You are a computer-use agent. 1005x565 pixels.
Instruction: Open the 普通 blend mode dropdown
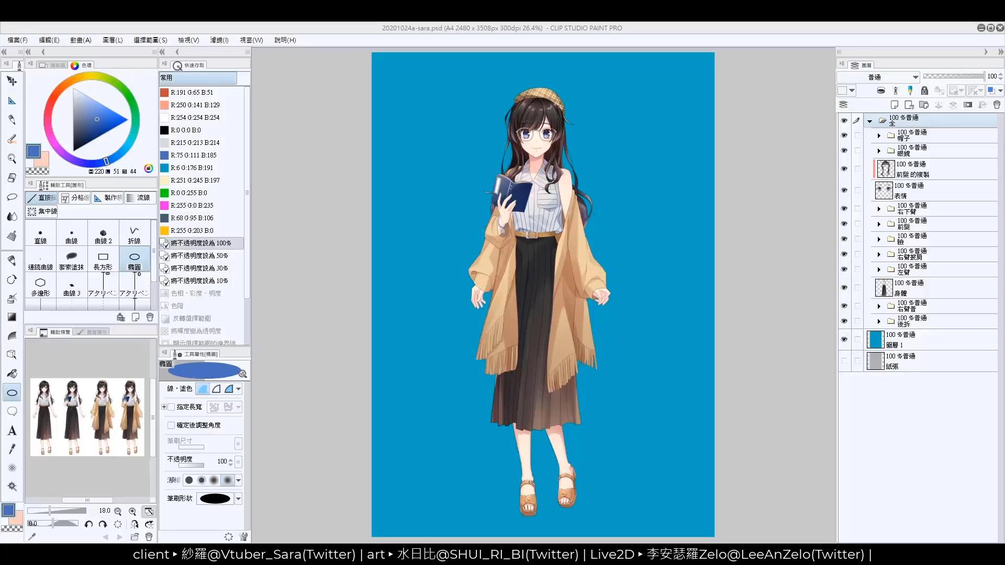pos(878,77)
